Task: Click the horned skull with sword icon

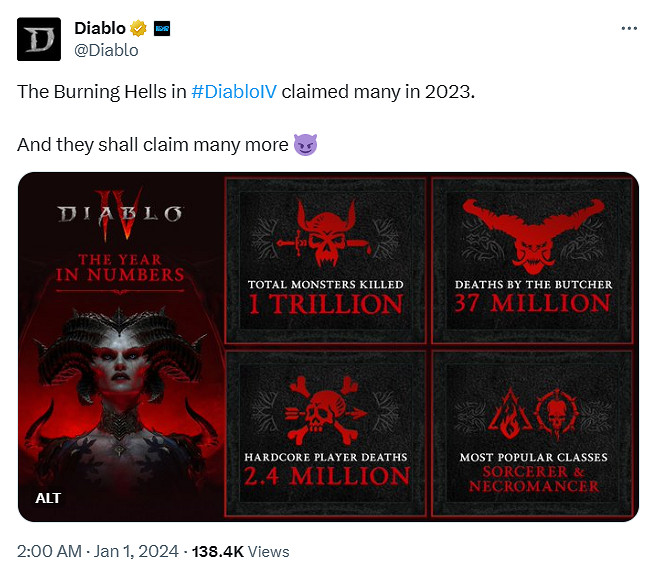Action: pyautogui.click(x=325, y=232)
